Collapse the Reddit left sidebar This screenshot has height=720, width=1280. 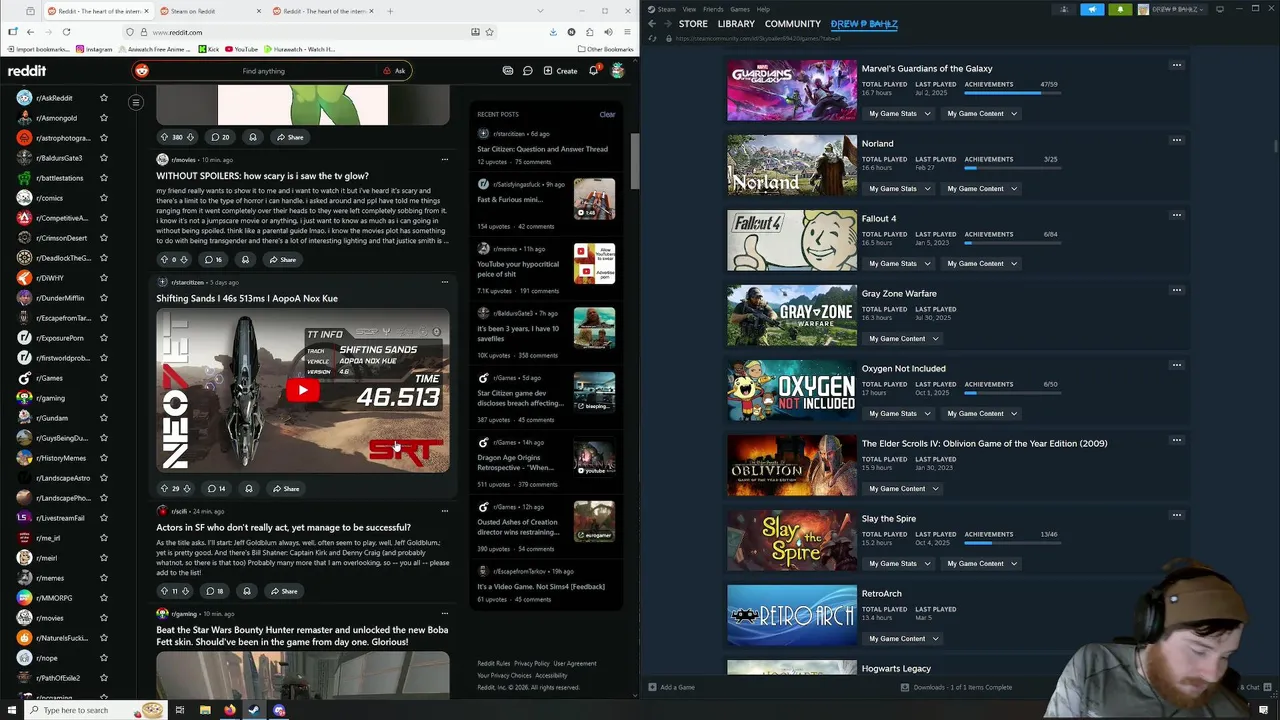click(x=136, y=102)
